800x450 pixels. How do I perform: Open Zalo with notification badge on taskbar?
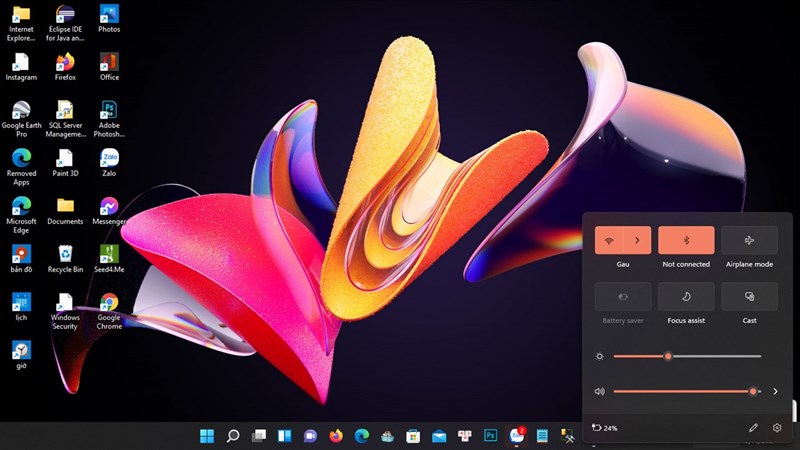[517, 436]
